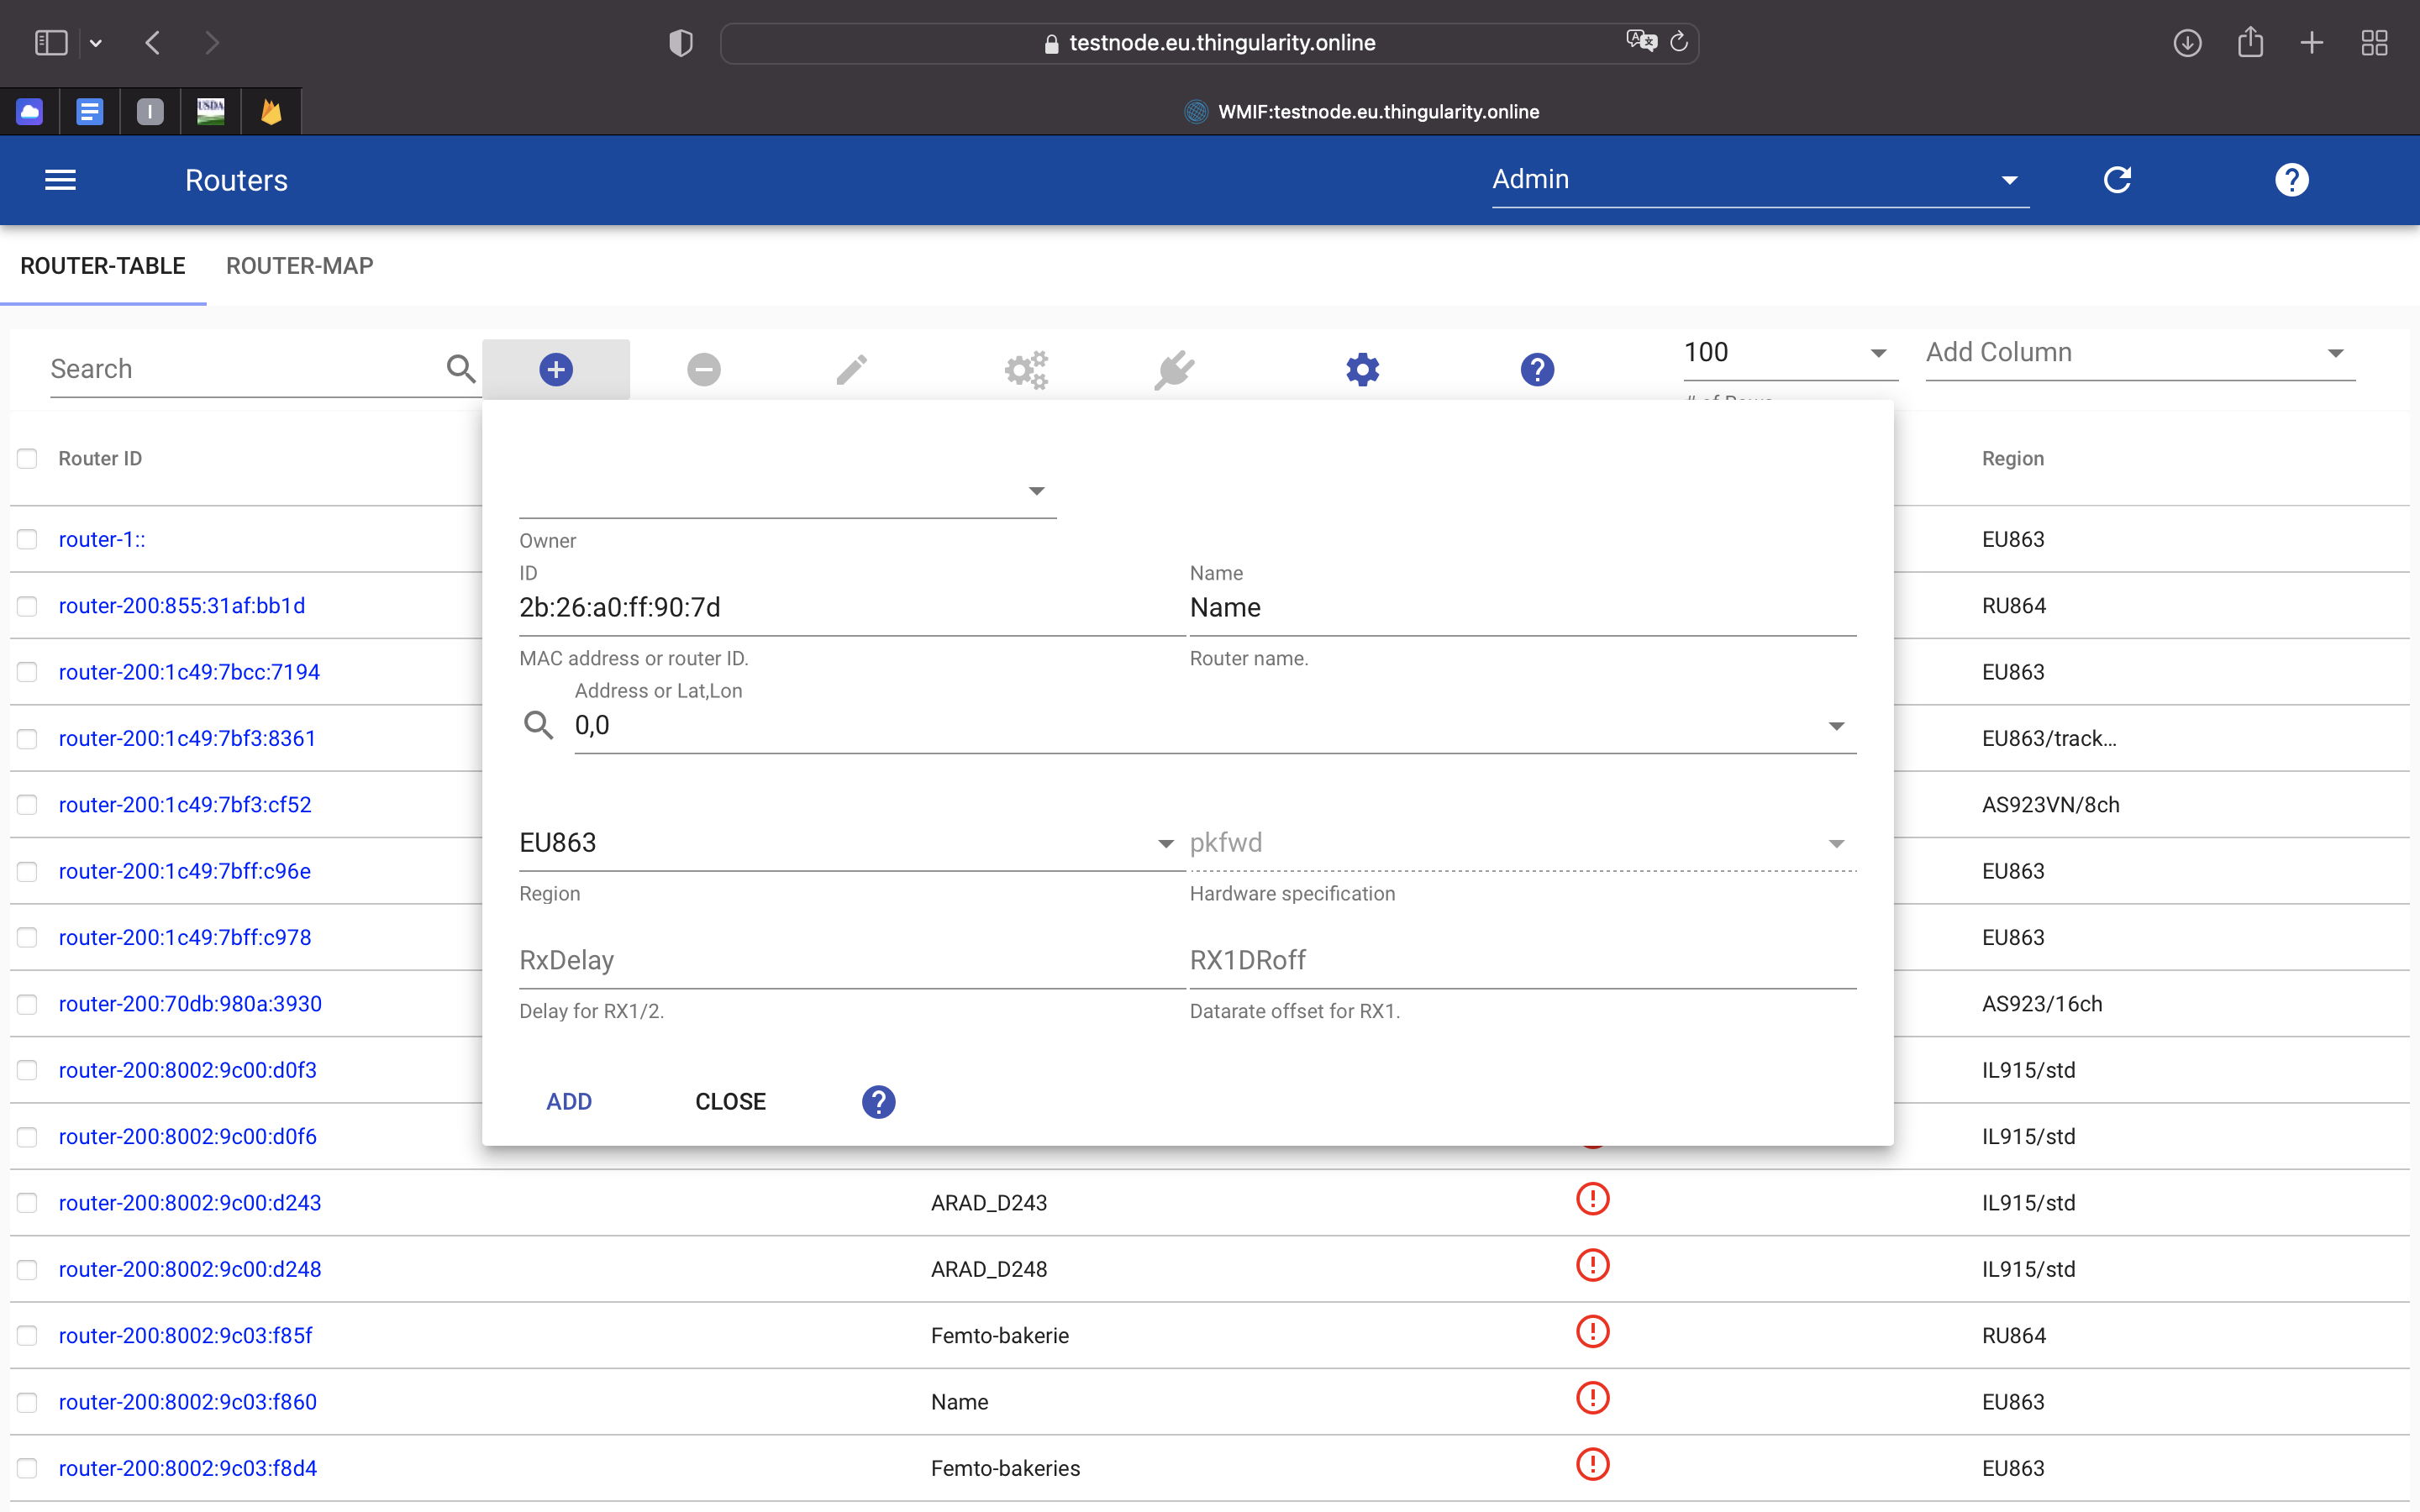Check the router-1:: row checkbox
Screen dimensions: 2420x1512
(x=27, y=539)
